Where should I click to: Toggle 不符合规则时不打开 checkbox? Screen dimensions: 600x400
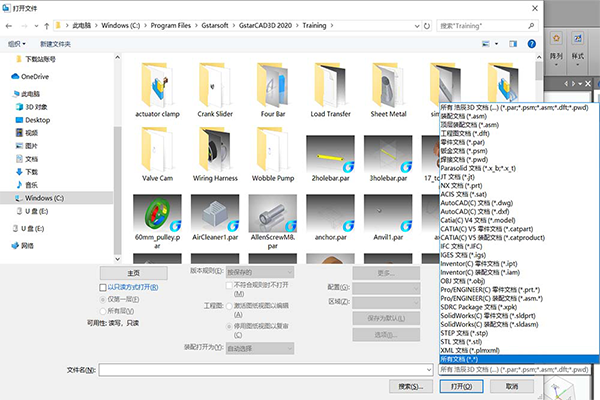click(x=229, y=285)
